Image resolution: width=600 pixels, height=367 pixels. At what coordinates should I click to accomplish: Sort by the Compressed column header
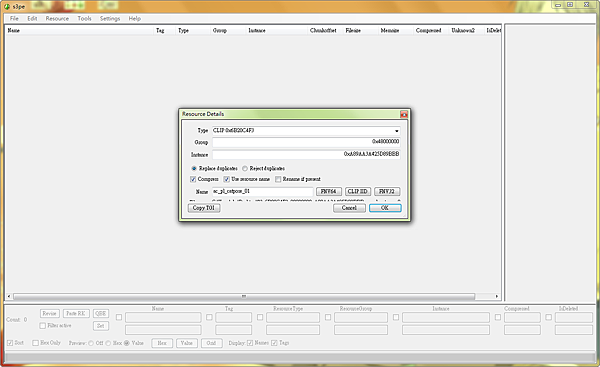click(430, 30)
